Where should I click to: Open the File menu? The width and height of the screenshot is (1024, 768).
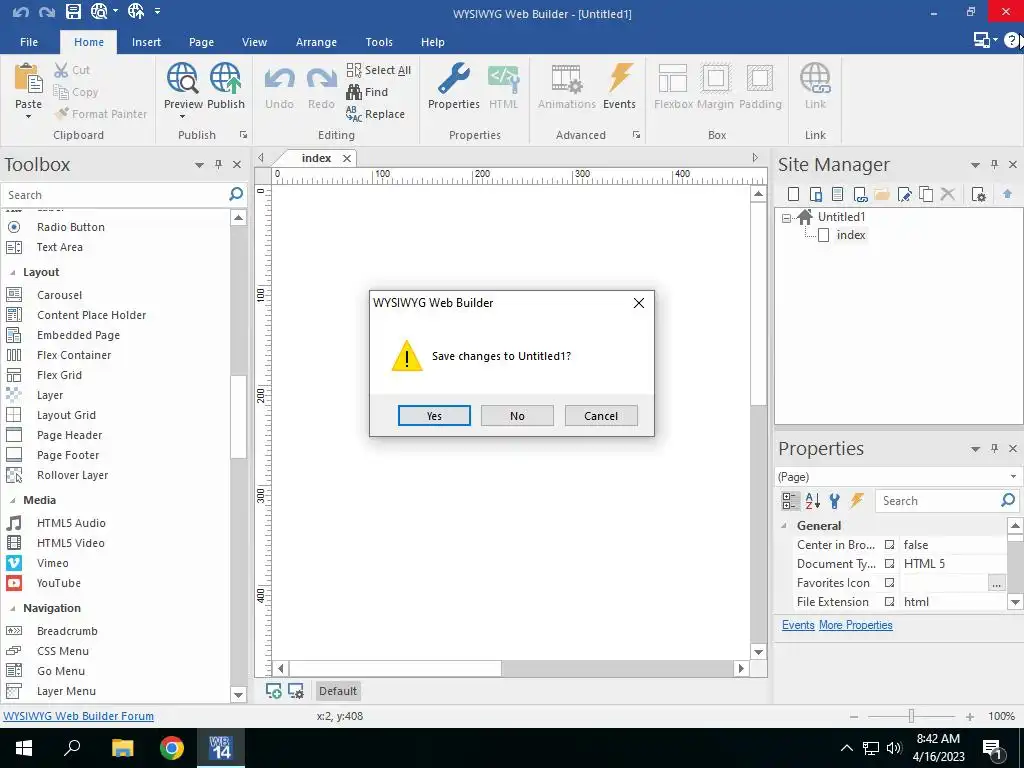pos(29,42)
